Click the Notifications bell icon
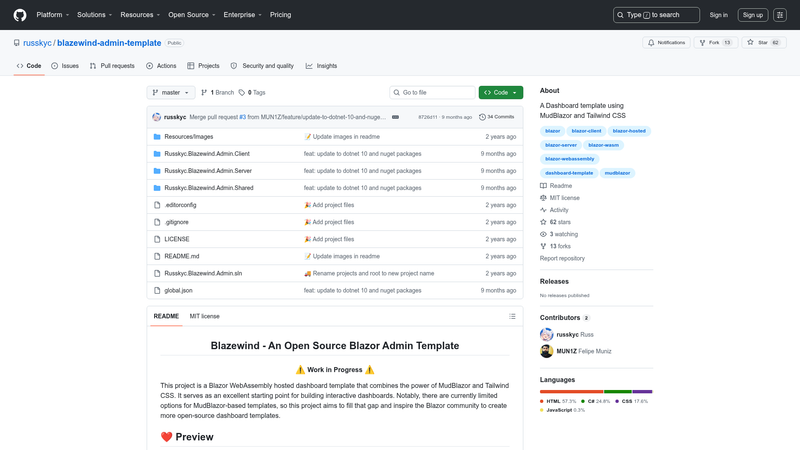 pyautogui.click(x=651, y=43)
